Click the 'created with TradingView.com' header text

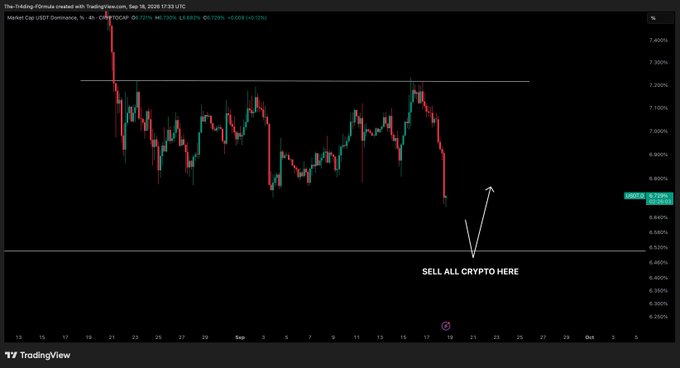click(93, 7)
